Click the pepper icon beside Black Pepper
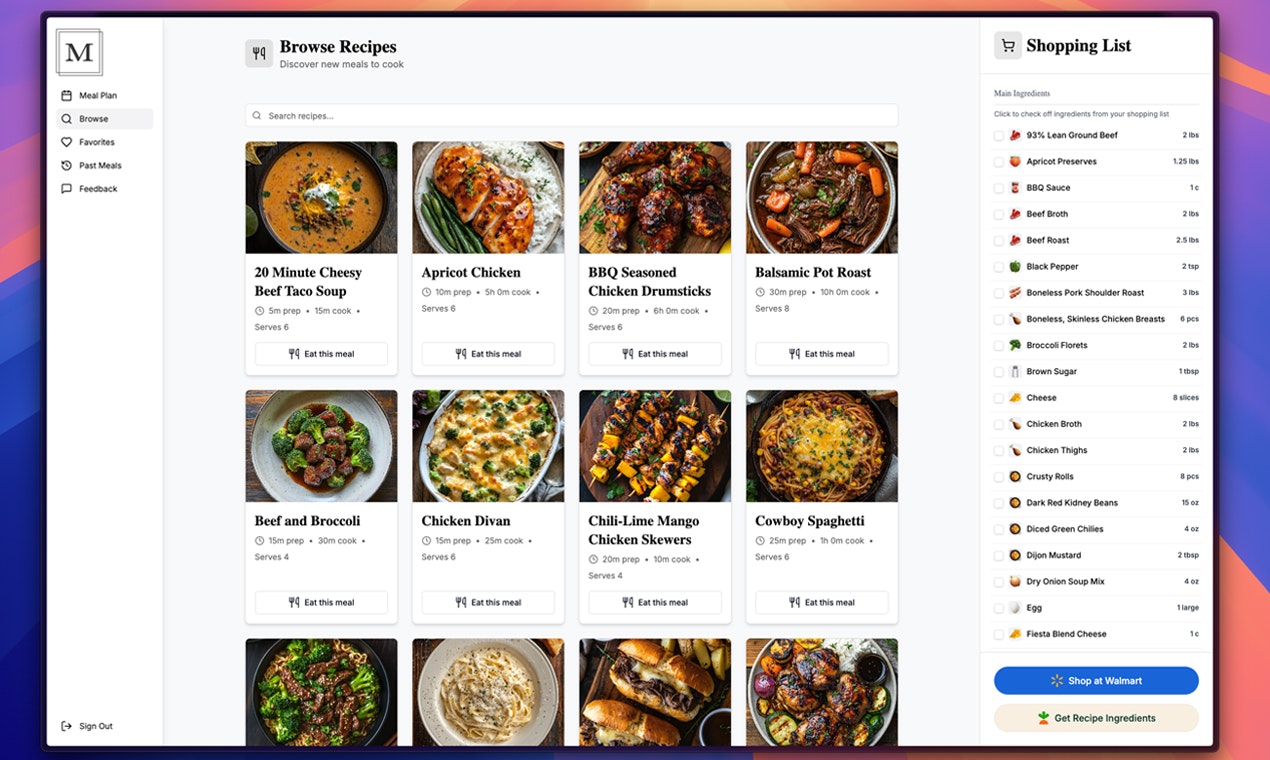1270x760 pixels. coord(1015,267)
